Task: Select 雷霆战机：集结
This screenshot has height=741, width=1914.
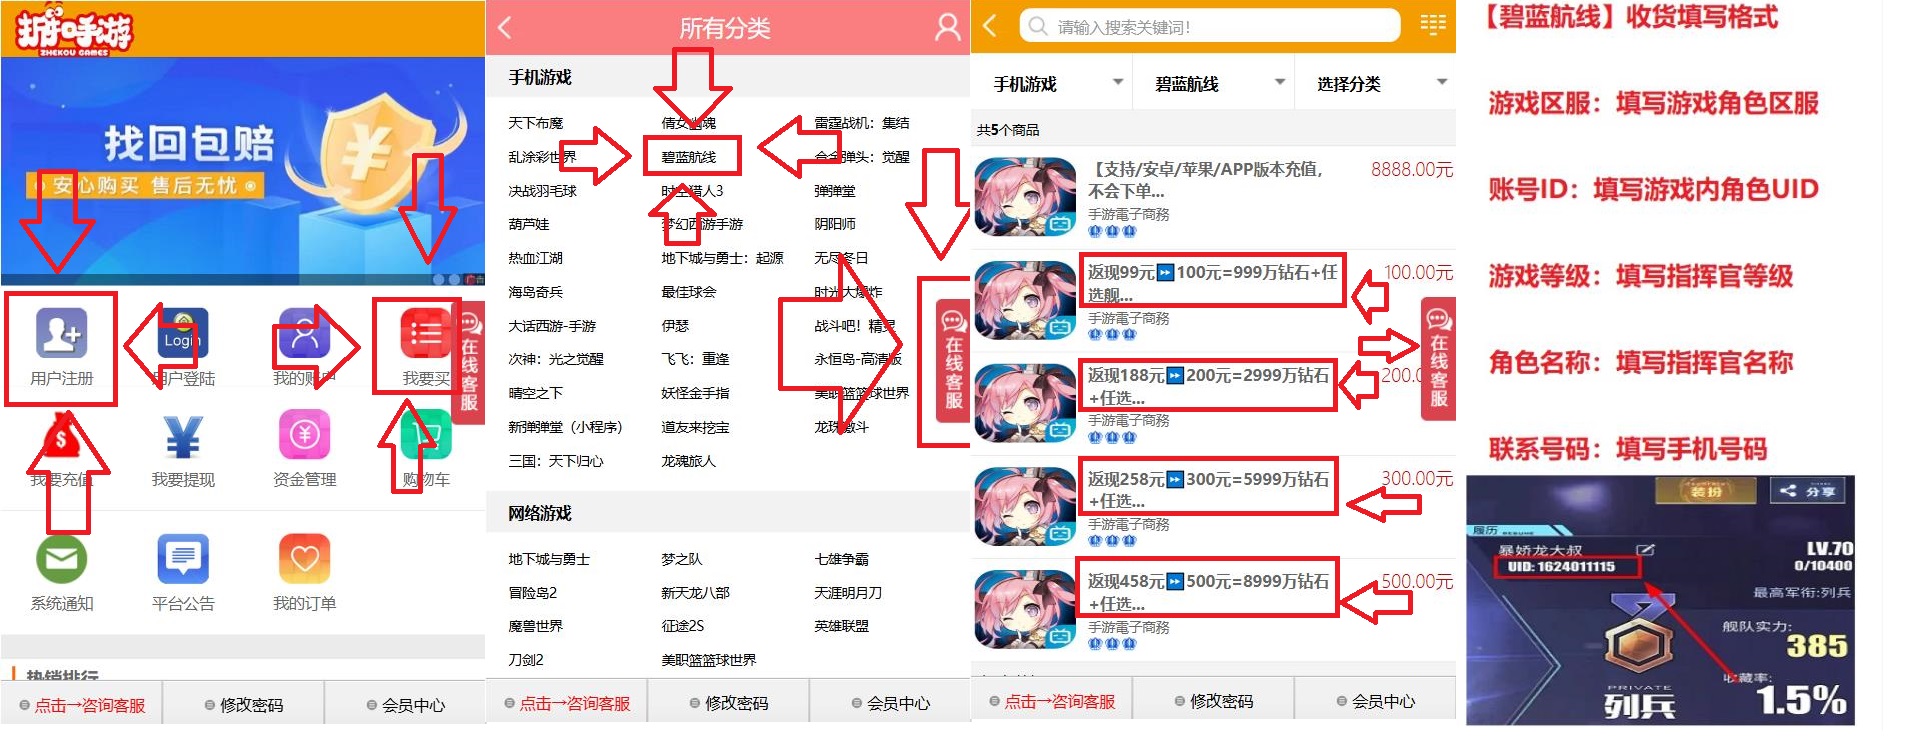Action: (862, 123)
